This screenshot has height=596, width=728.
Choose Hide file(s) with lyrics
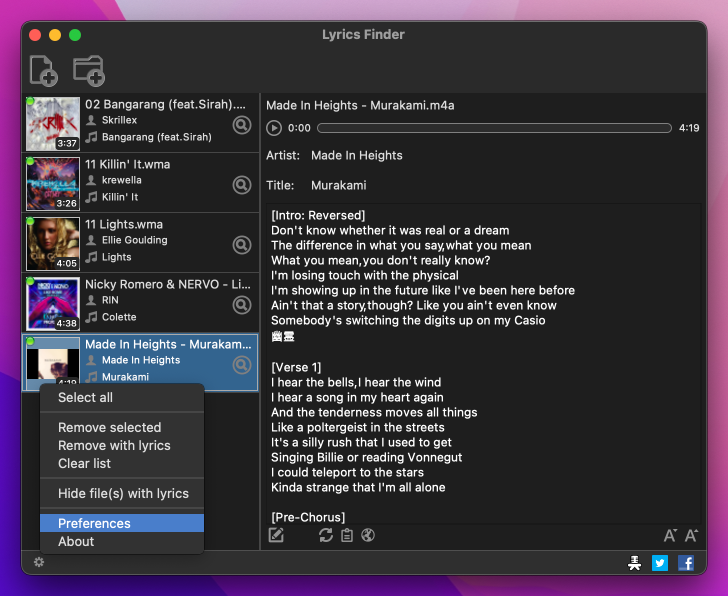[122, 493]
